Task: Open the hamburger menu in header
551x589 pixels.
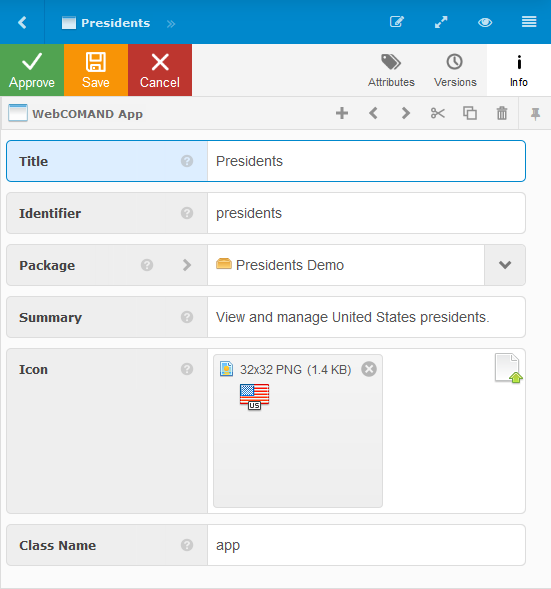Action: (x=529, y=22)
